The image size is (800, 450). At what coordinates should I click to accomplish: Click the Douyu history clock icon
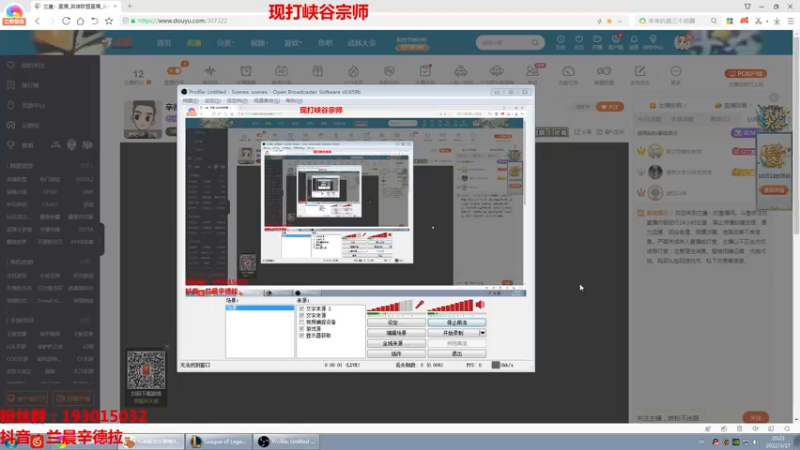pos(561,39)
